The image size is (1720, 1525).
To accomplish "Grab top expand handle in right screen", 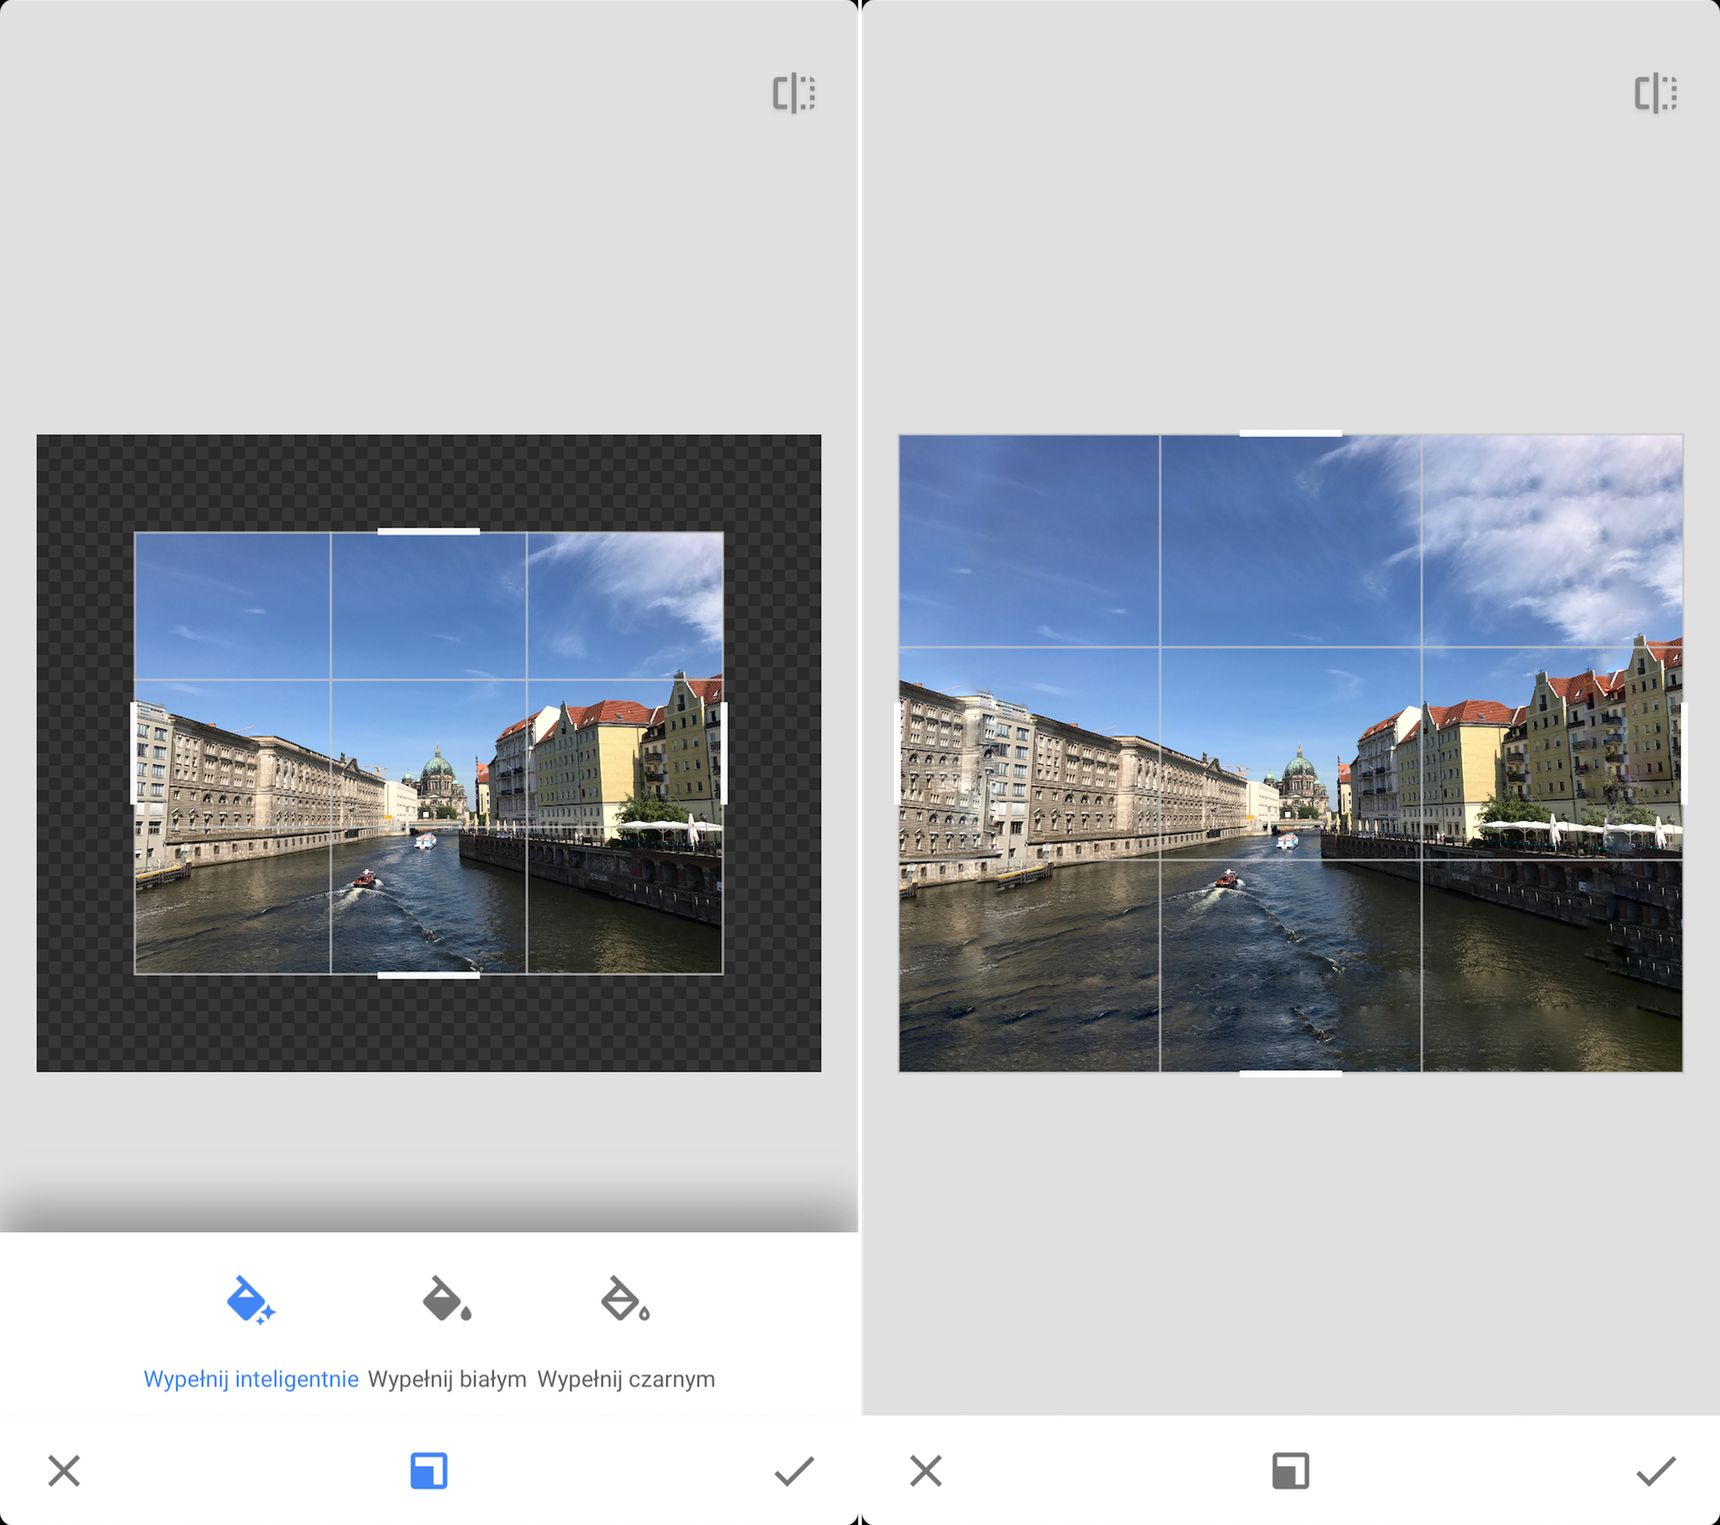I will pos(1290,433).
